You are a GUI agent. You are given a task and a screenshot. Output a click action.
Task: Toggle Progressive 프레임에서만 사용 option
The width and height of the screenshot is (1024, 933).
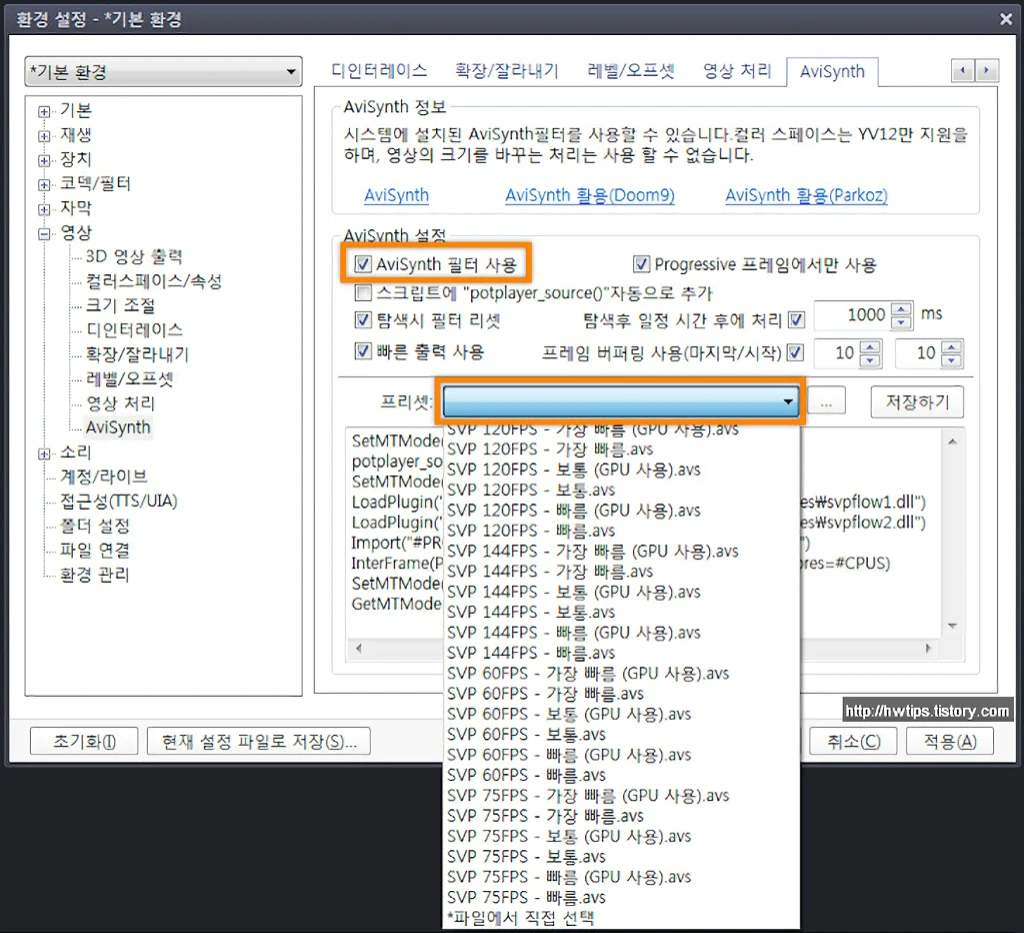point(639,264)
